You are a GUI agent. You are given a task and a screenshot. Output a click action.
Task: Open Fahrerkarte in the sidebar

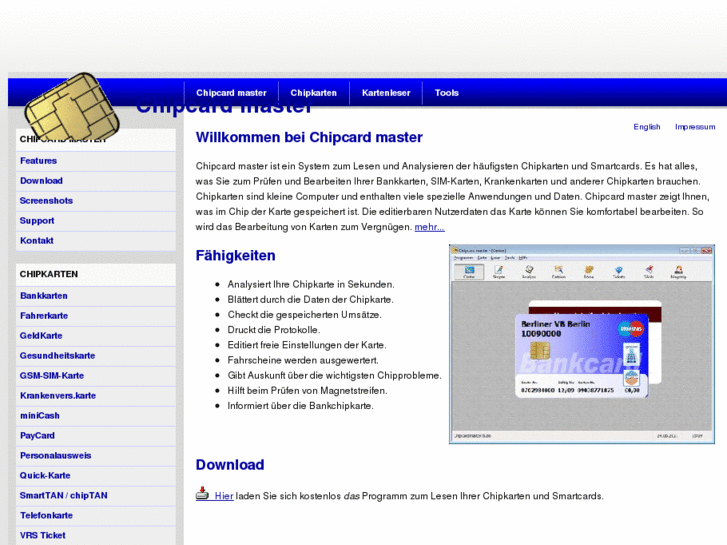(x=96, y=316)
